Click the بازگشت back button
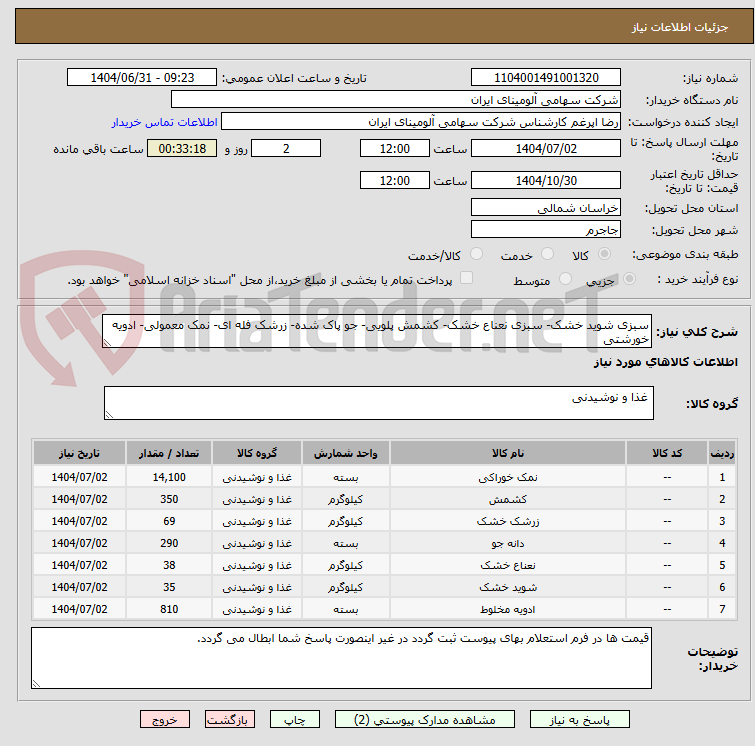This screenshot has height=746, width=755. (231, 719)
